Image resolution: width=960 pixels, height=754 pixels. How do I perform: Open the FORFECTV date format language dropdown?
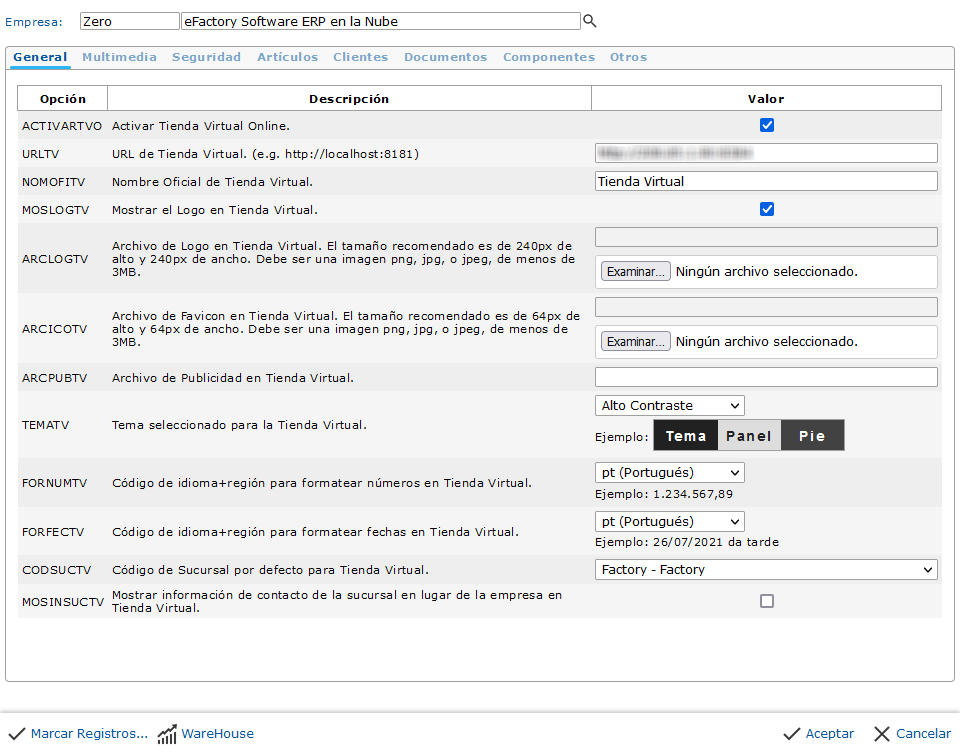click(670, 522)
